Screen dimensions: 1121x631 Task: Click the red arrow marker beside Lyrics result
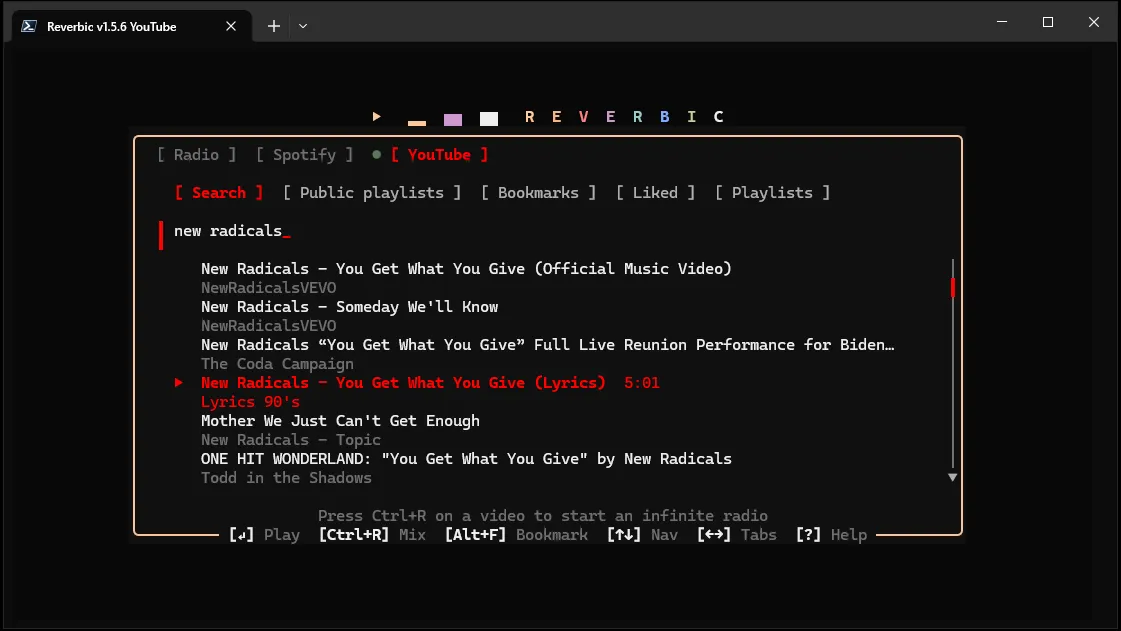pyautogui.click(x=179, y=382)
